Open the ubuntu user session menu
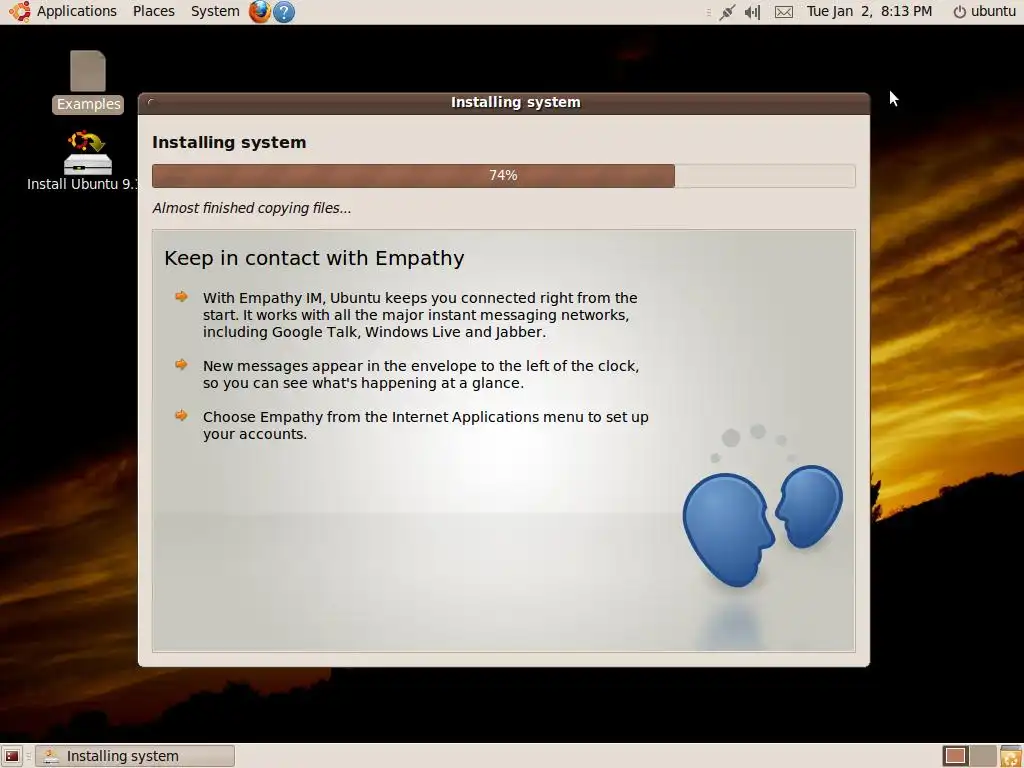The height and width of the screenshot is (768, 1024). [x=984, y=11]
